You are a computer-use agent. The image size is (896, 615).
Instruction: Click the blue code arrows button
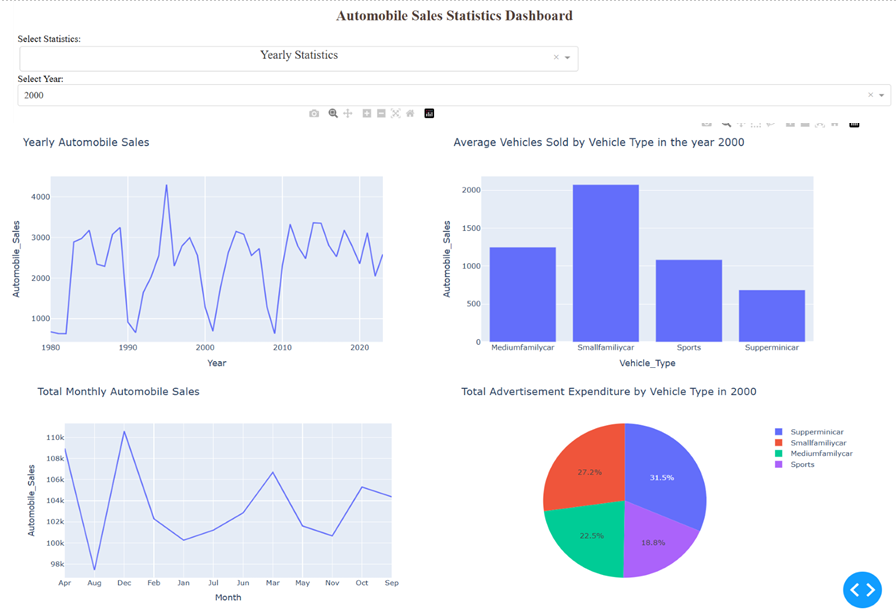click(x=862, y=590)
